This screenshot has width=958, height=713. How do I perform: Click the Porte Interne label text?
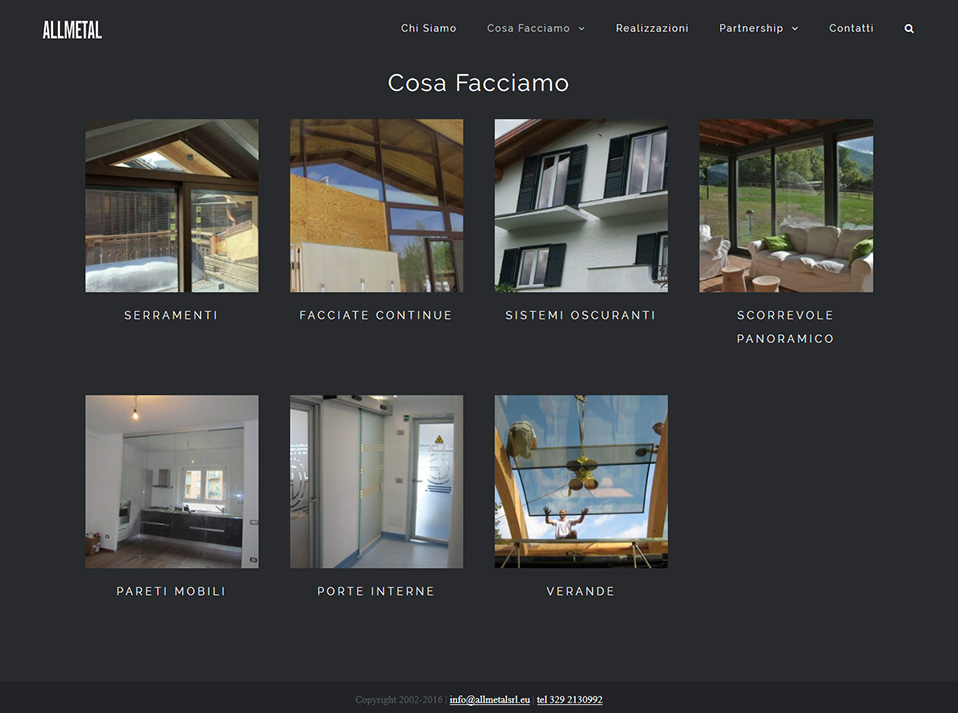click(x=376, y=591)
